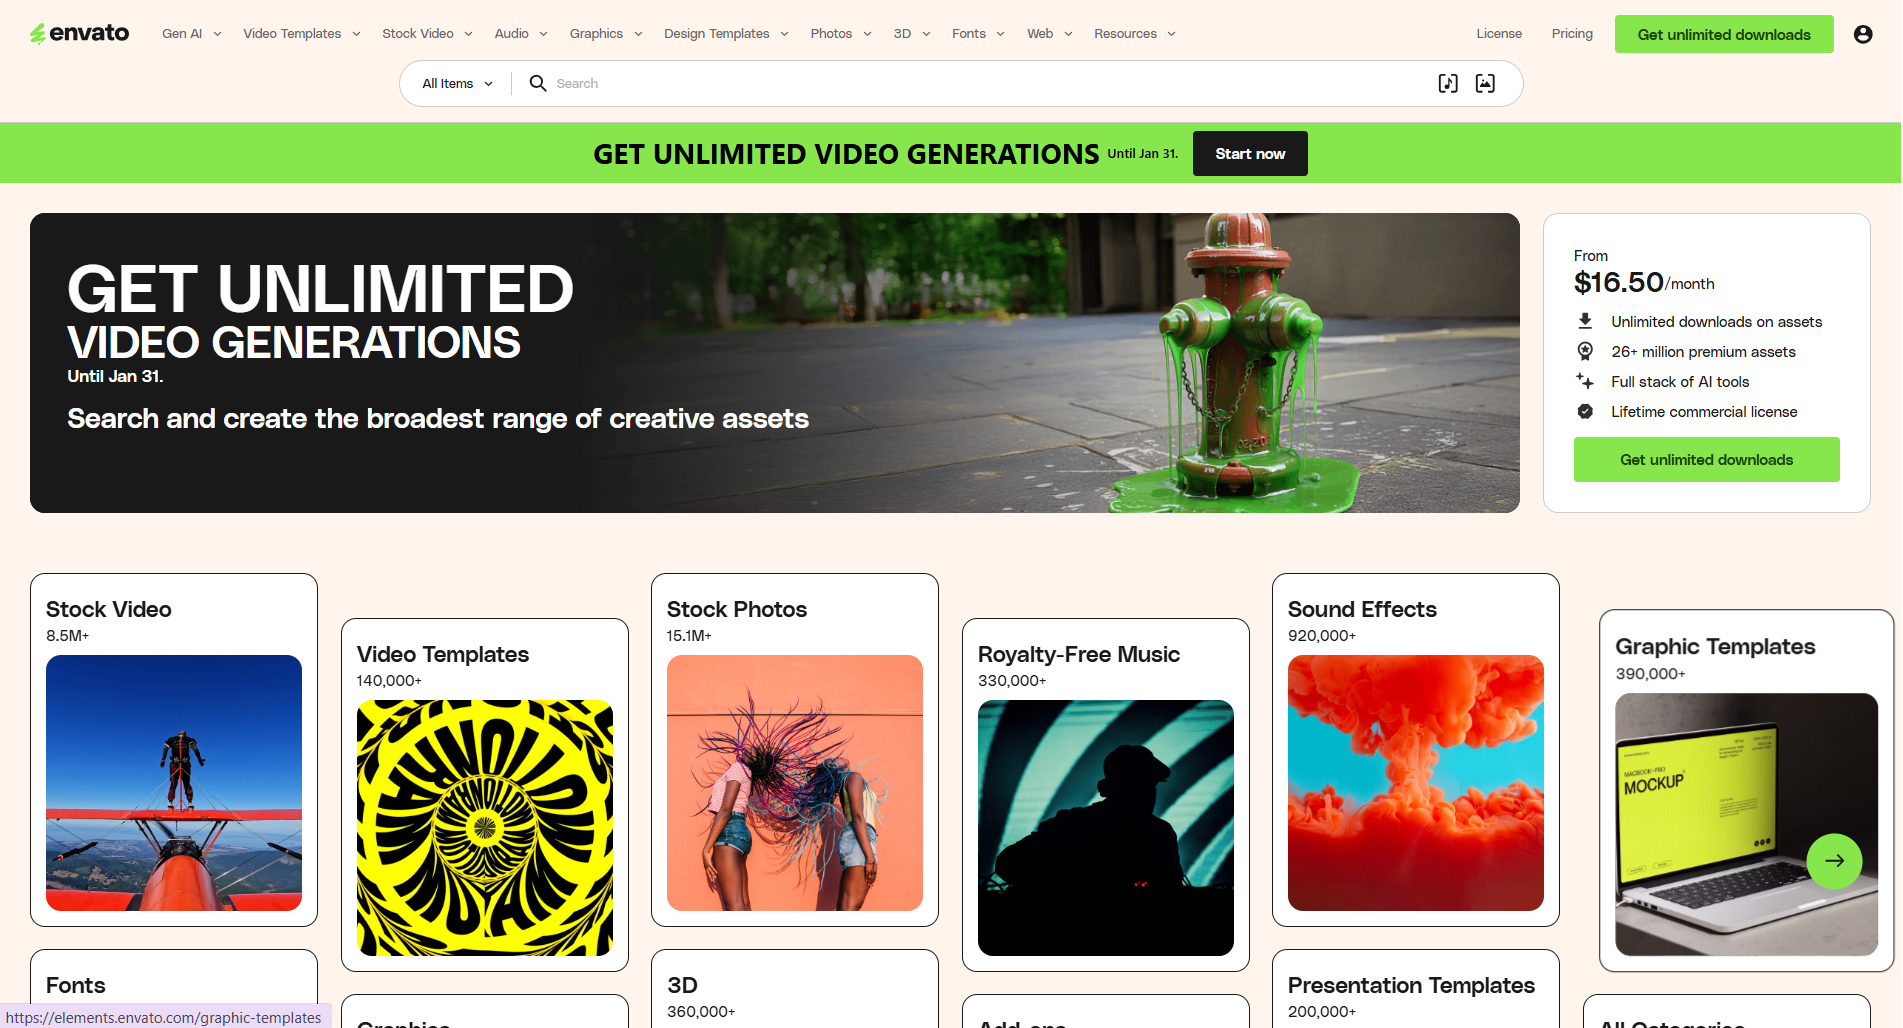Click the search magnifier icon
Image resolution: width=1903 pixels, height=1028 pixels.
click(x=538, y=83)
